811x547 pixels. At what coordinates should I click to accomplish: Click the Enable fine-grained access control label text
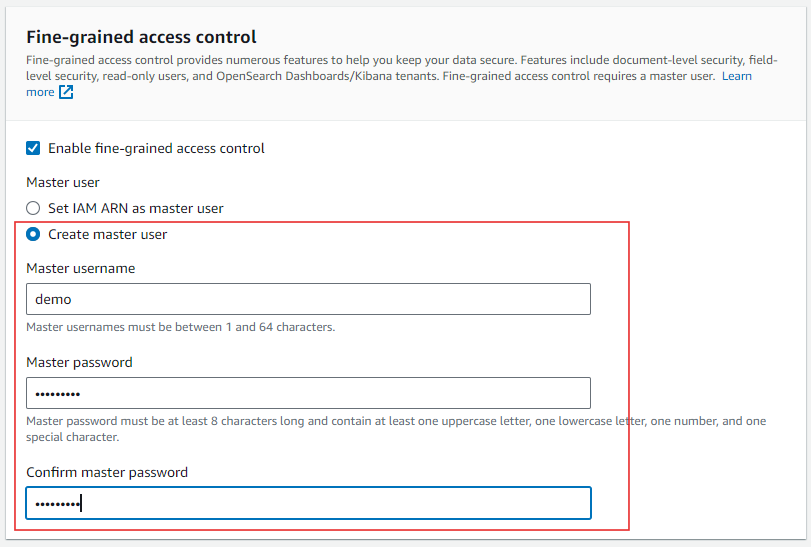156,148
